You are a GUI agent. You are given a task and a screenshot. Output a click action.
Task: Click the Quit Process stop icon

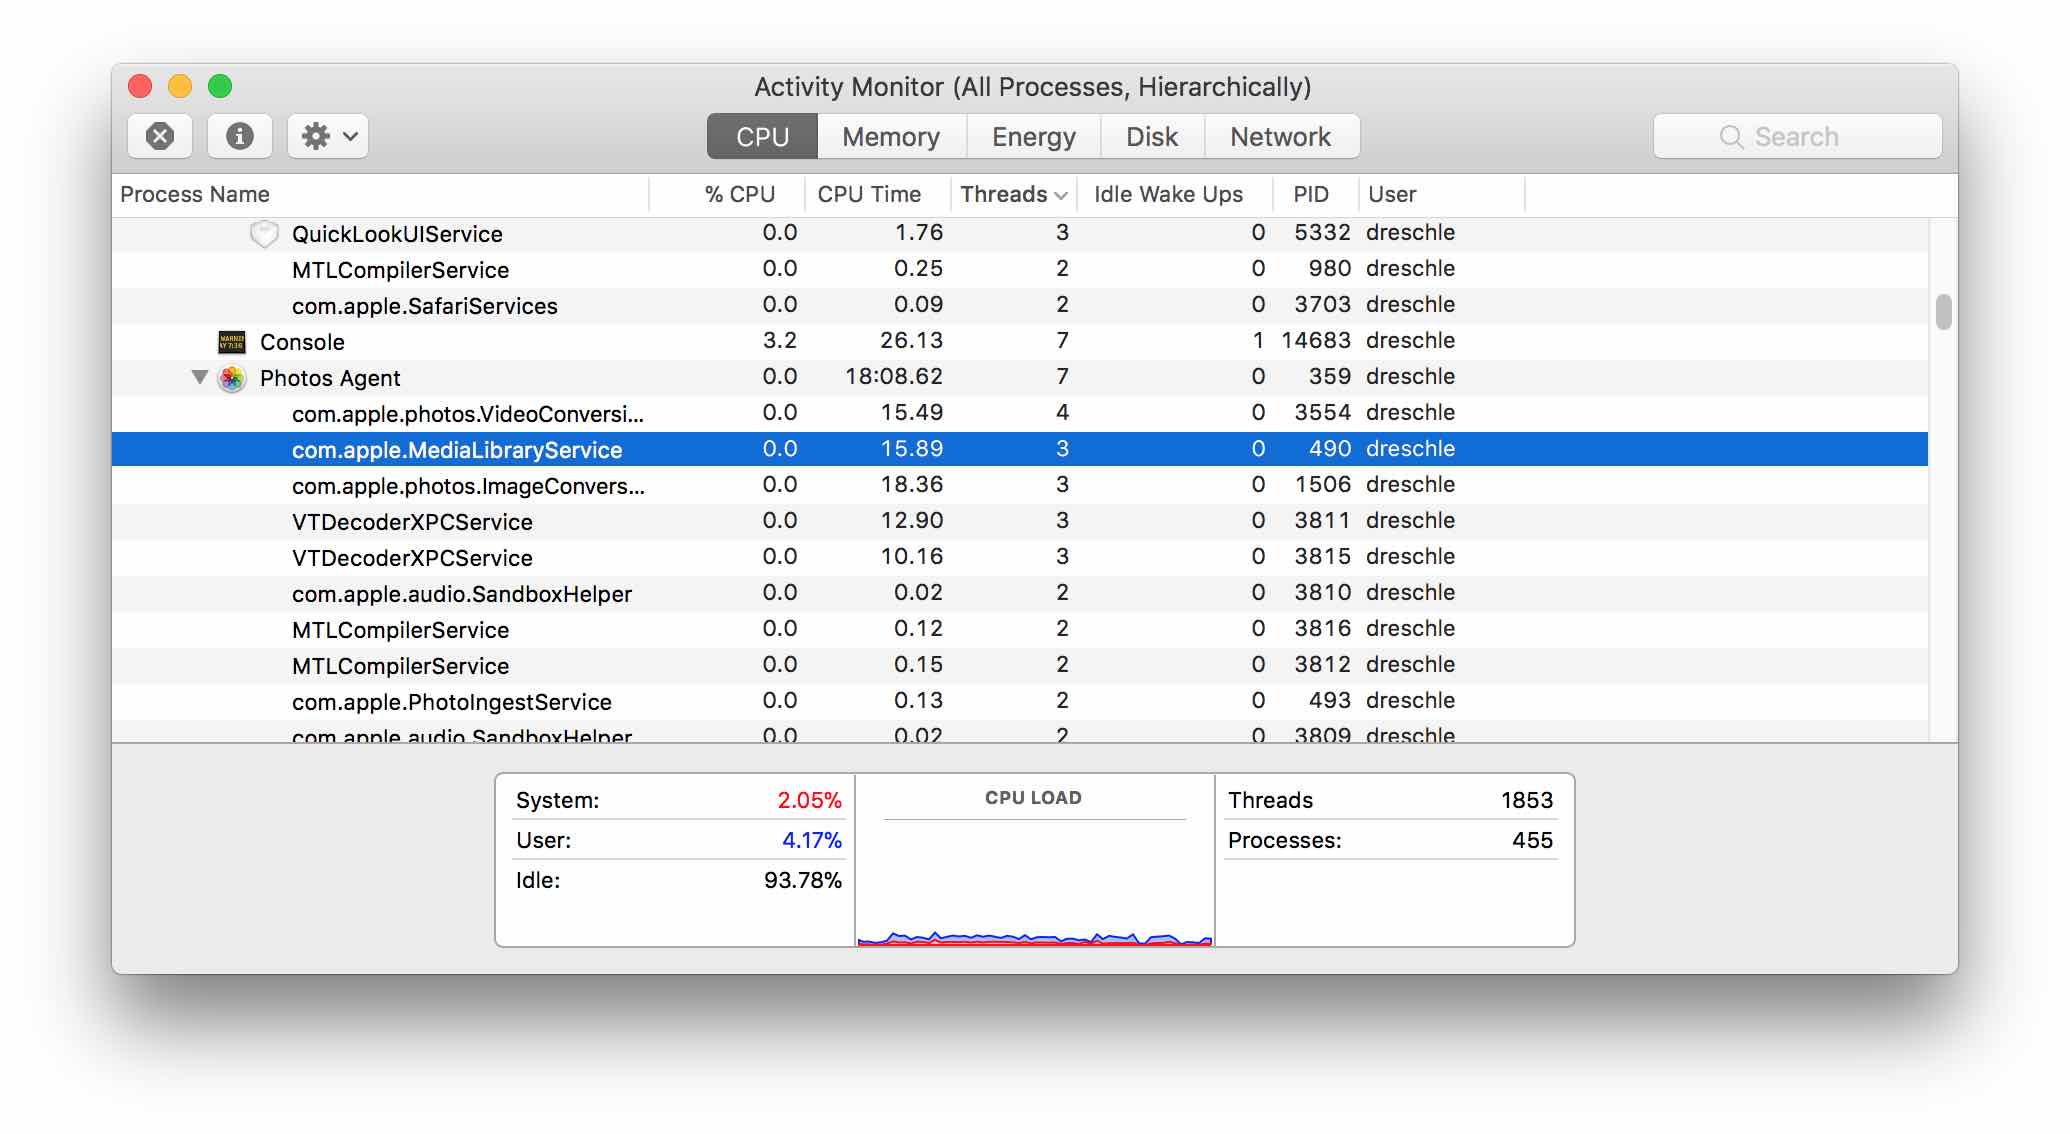point(160,136)
